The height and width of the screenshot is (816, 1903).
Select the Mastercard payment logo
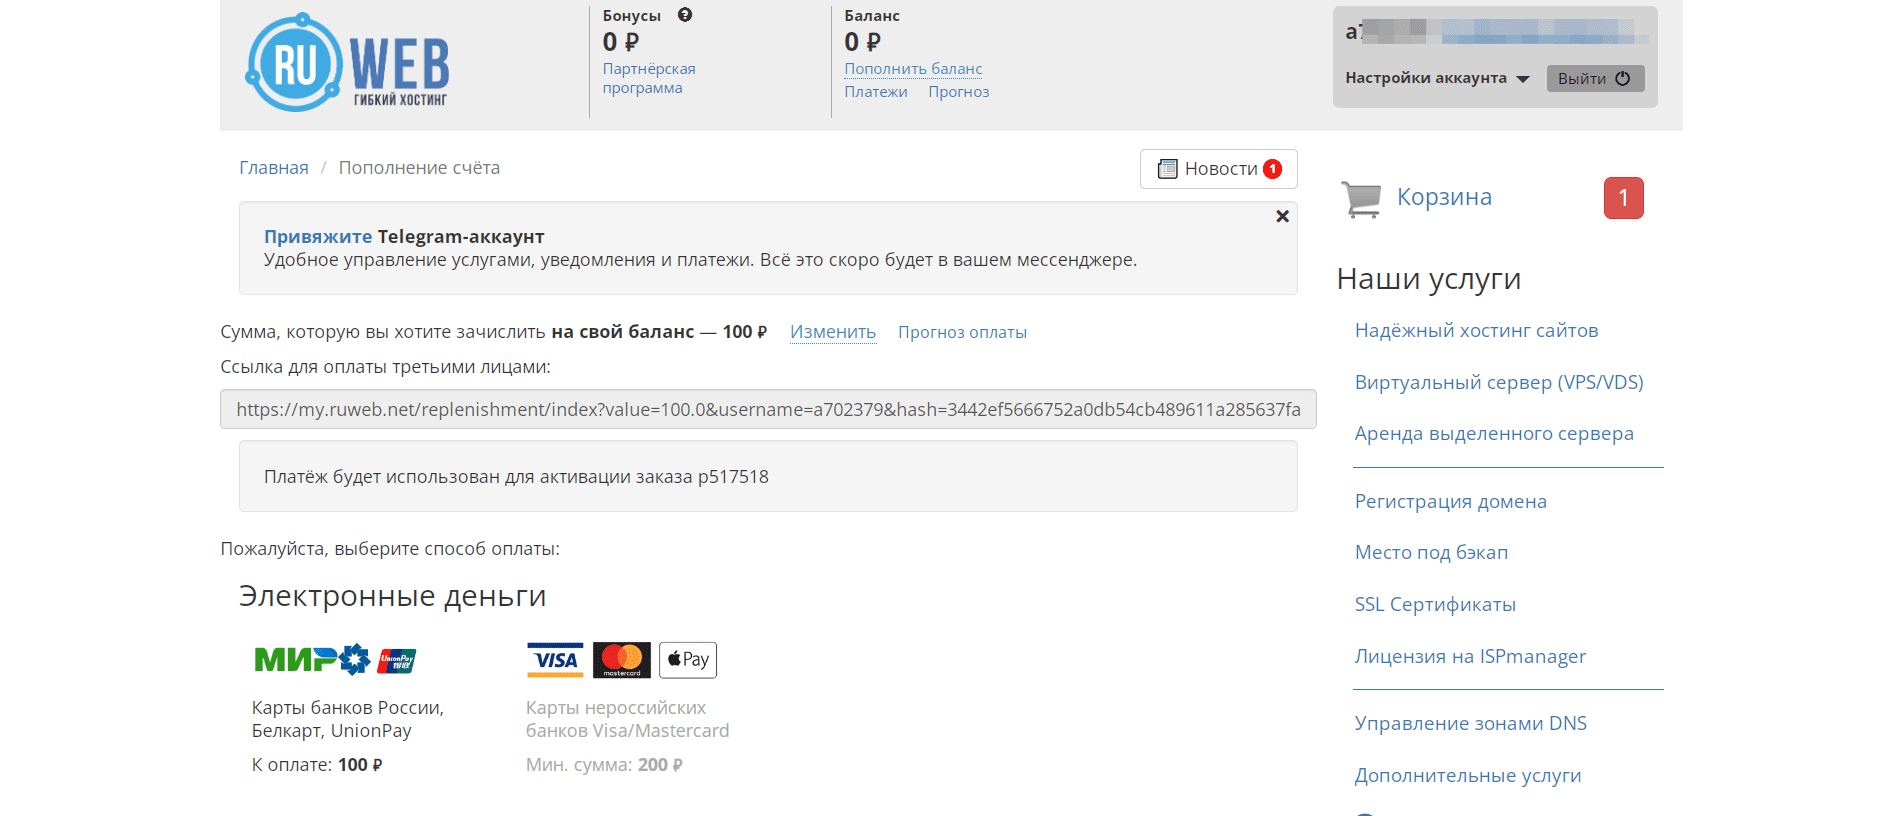click(x=621, y=660)
